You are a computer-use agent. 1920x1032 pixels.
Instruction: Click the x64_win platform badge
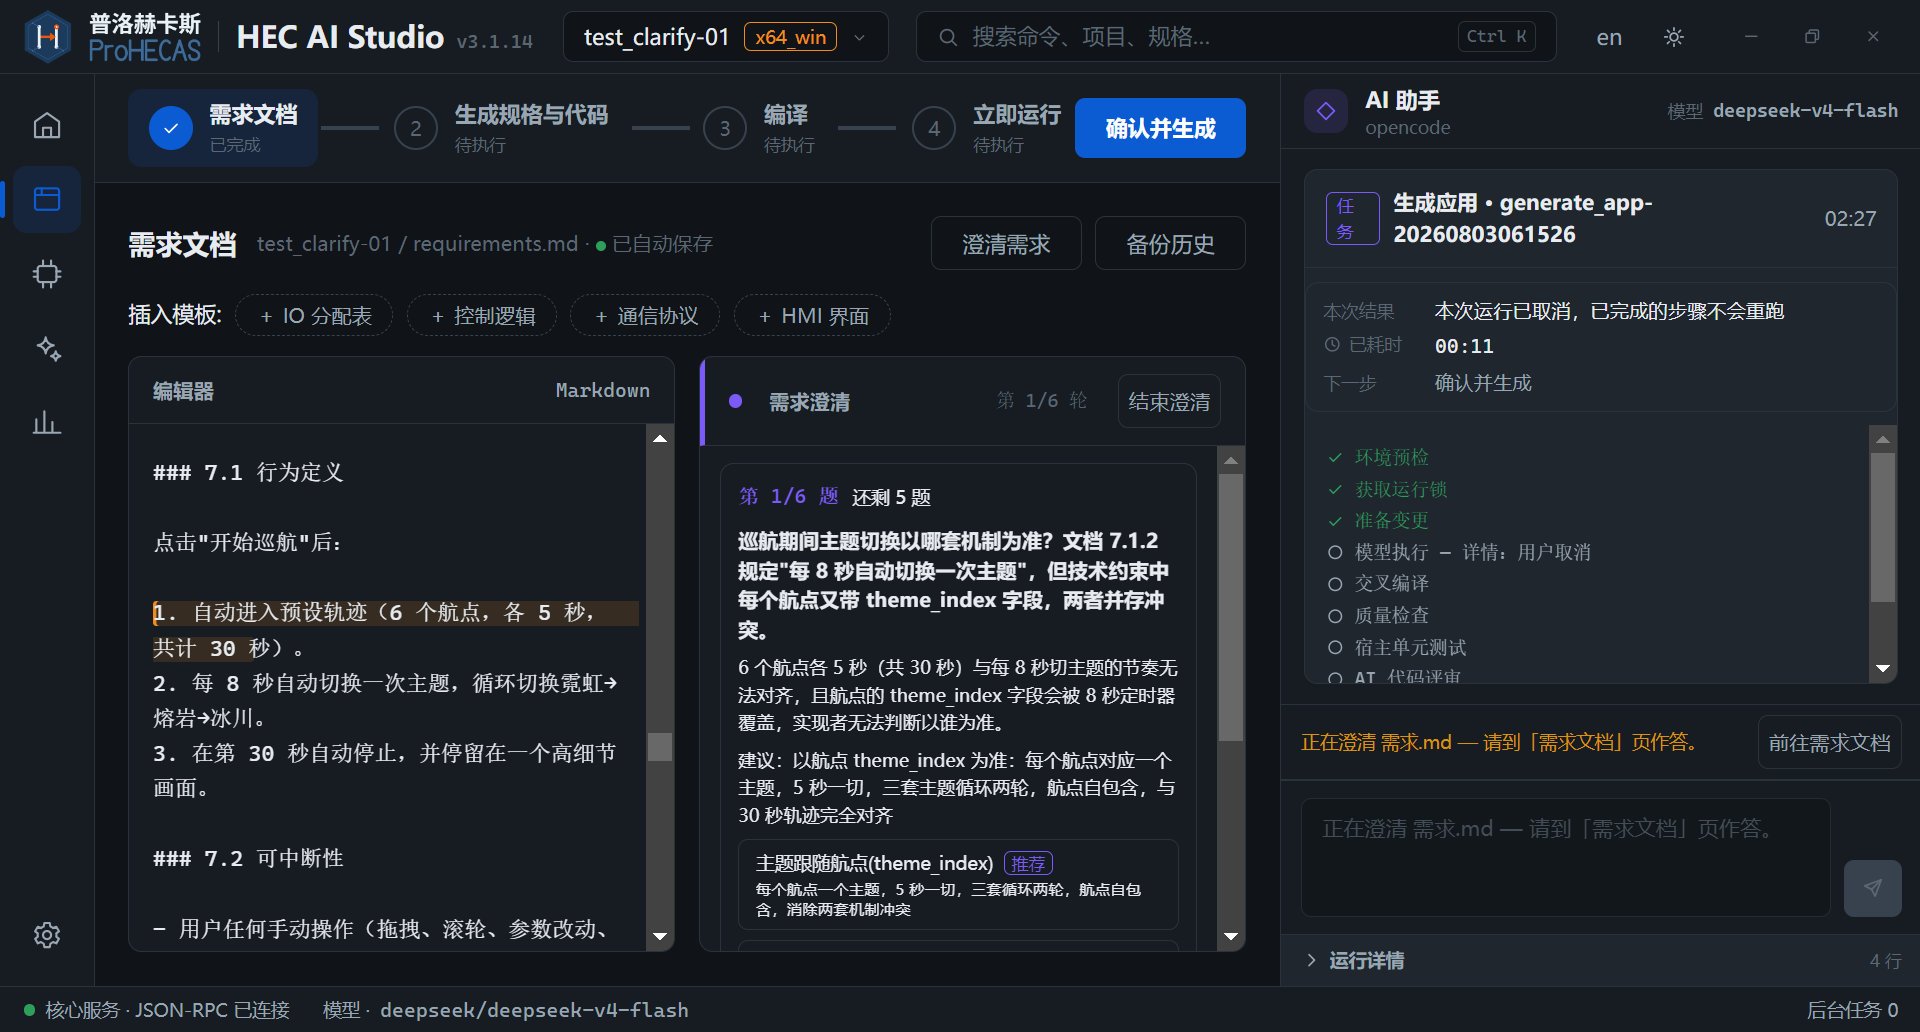pyautogui.click(x=790, y=37)
